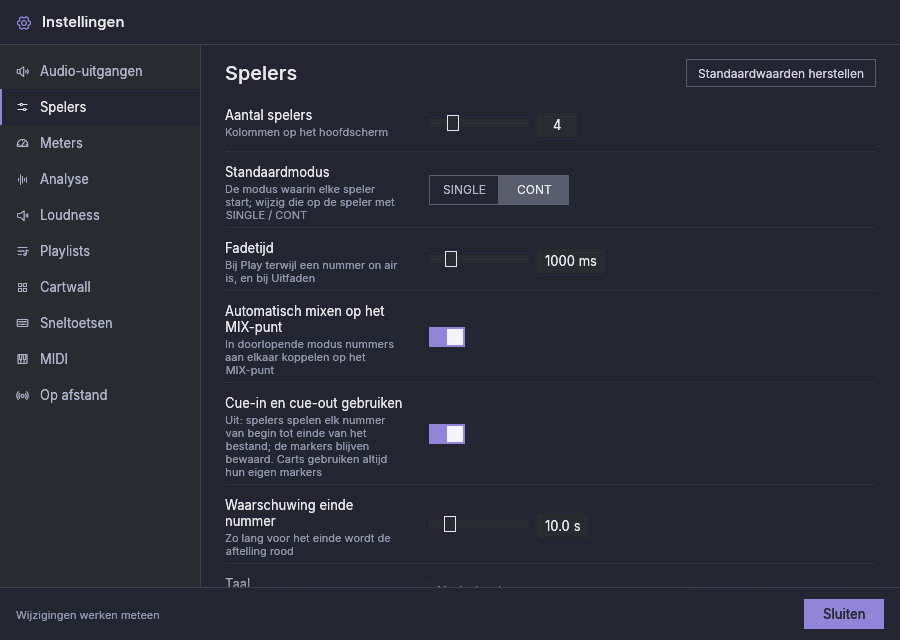Select the Spelers section label
Viewport: 900px width, 640px height.
click(63, 107)
